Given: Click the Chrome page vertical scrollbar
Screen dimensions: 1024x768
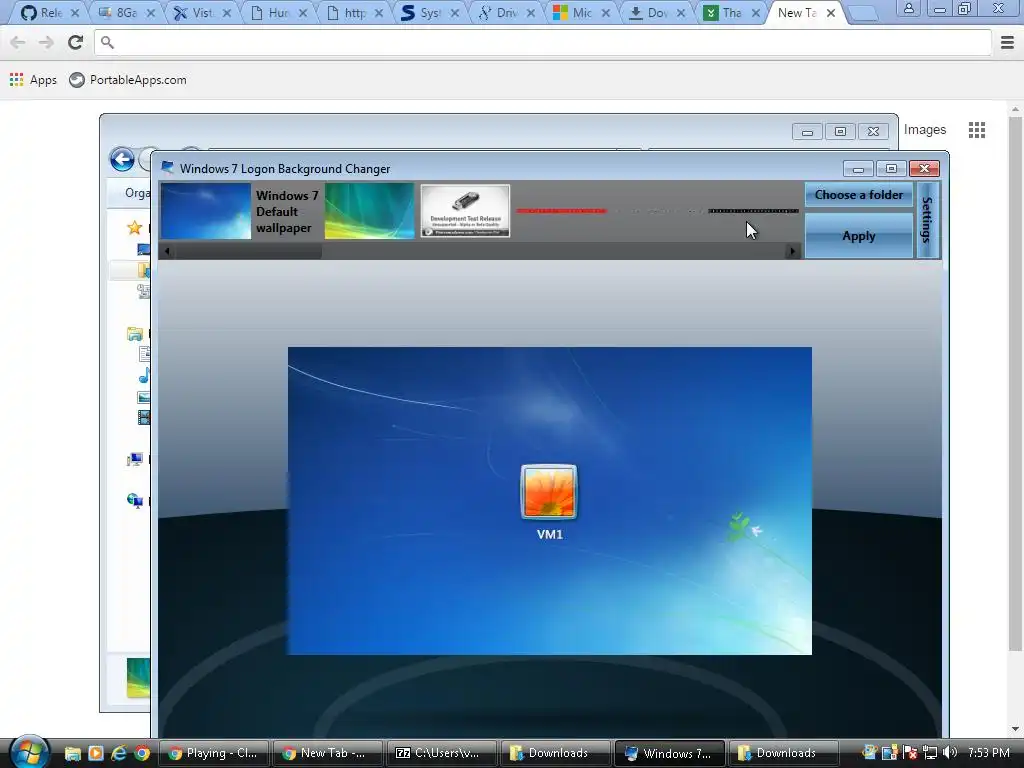Looking at the screenshot, I should point(1014,383).
